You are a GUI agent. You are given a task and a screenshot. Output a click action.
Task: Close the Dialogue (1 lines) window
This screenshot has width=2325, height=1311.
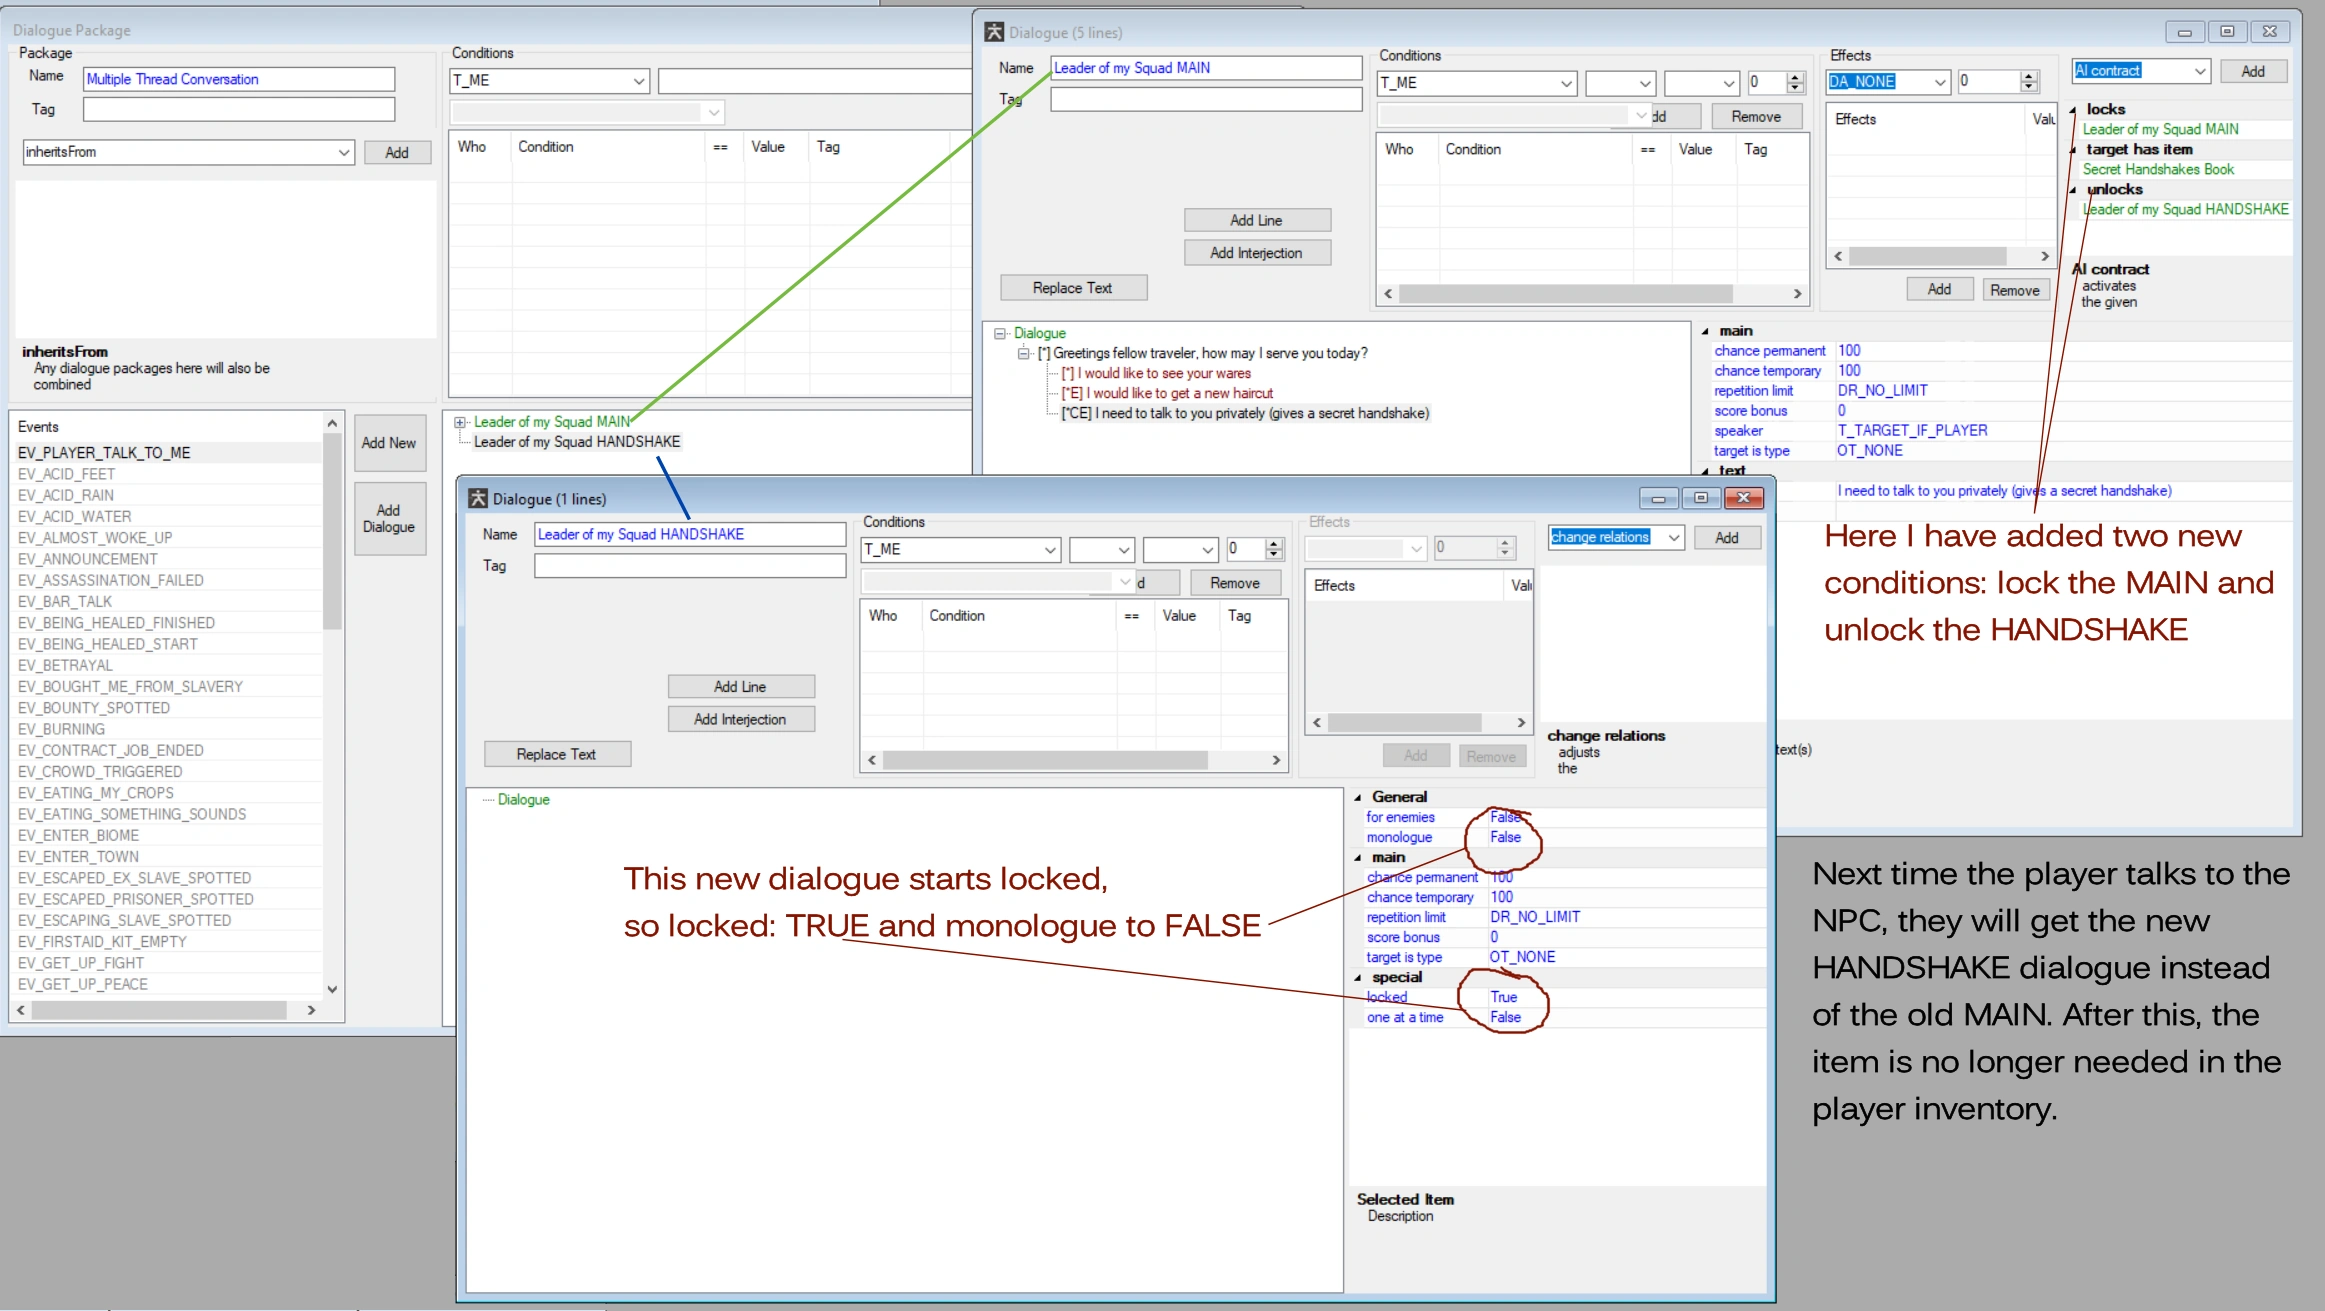click(x=1743, y=498)
